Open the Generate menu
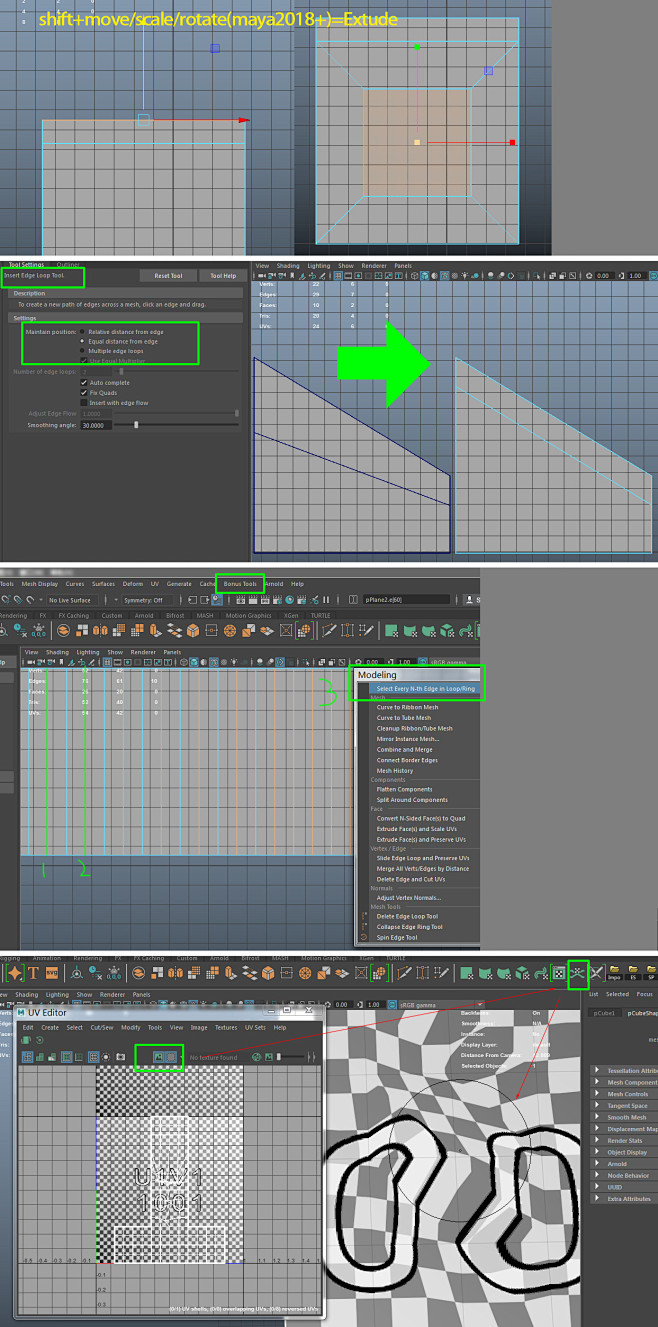This screenshot has width=658, height=1327. pos(179,584)
